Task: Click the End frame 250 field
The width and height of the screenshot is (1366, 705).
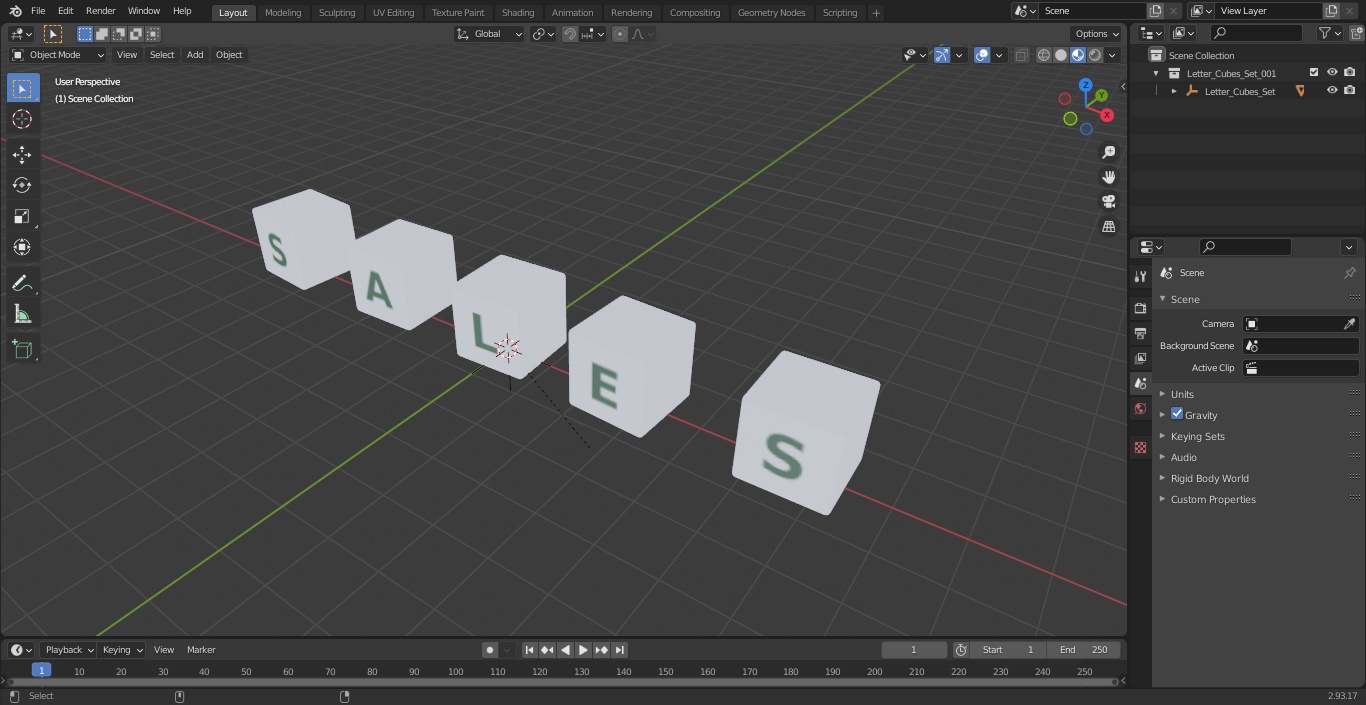Action: (1084, 650)
